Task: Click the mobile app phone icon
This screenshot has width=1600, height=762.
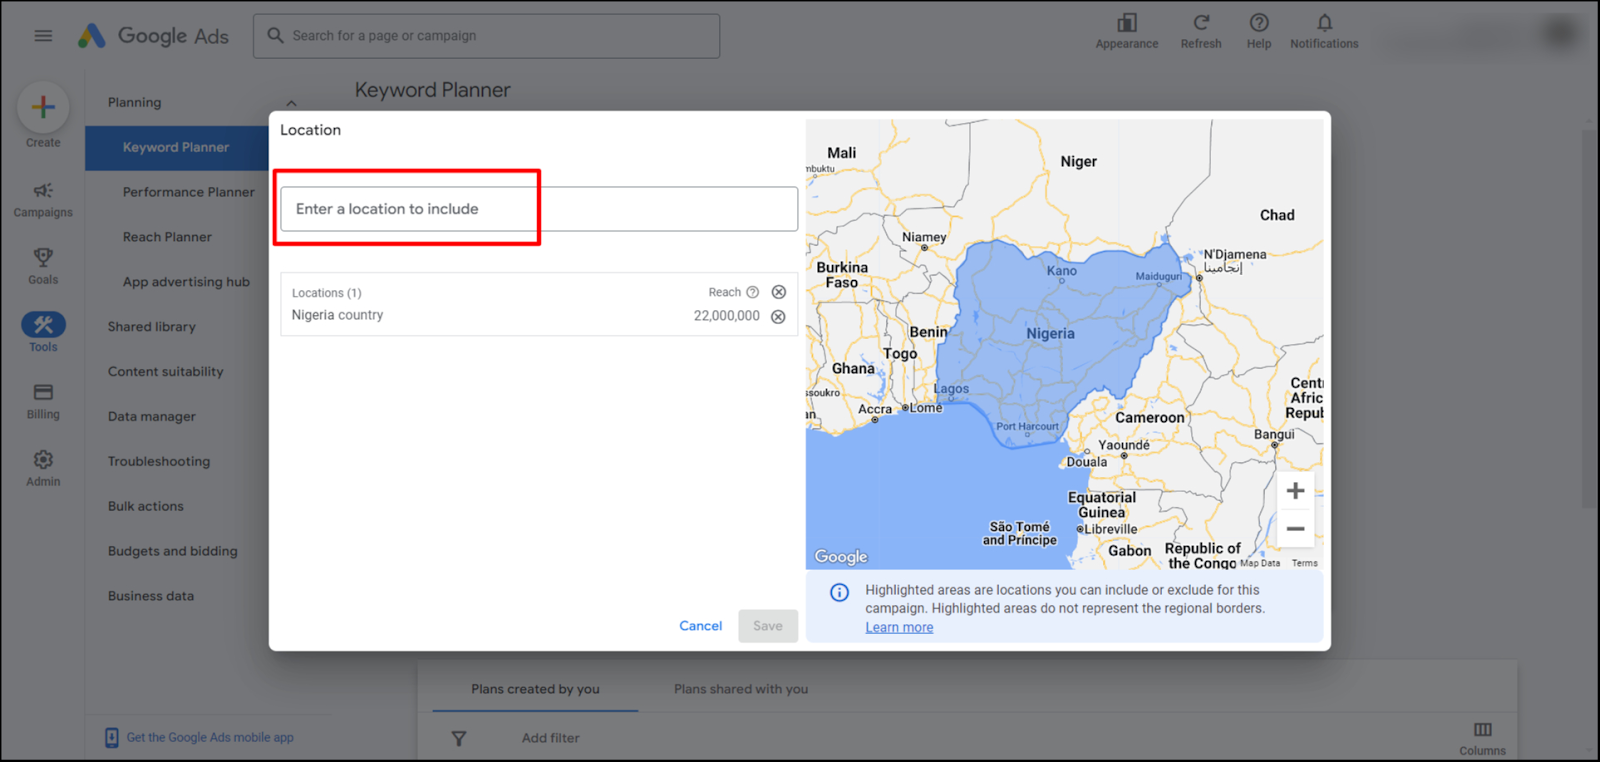Action: click(112, 738)
